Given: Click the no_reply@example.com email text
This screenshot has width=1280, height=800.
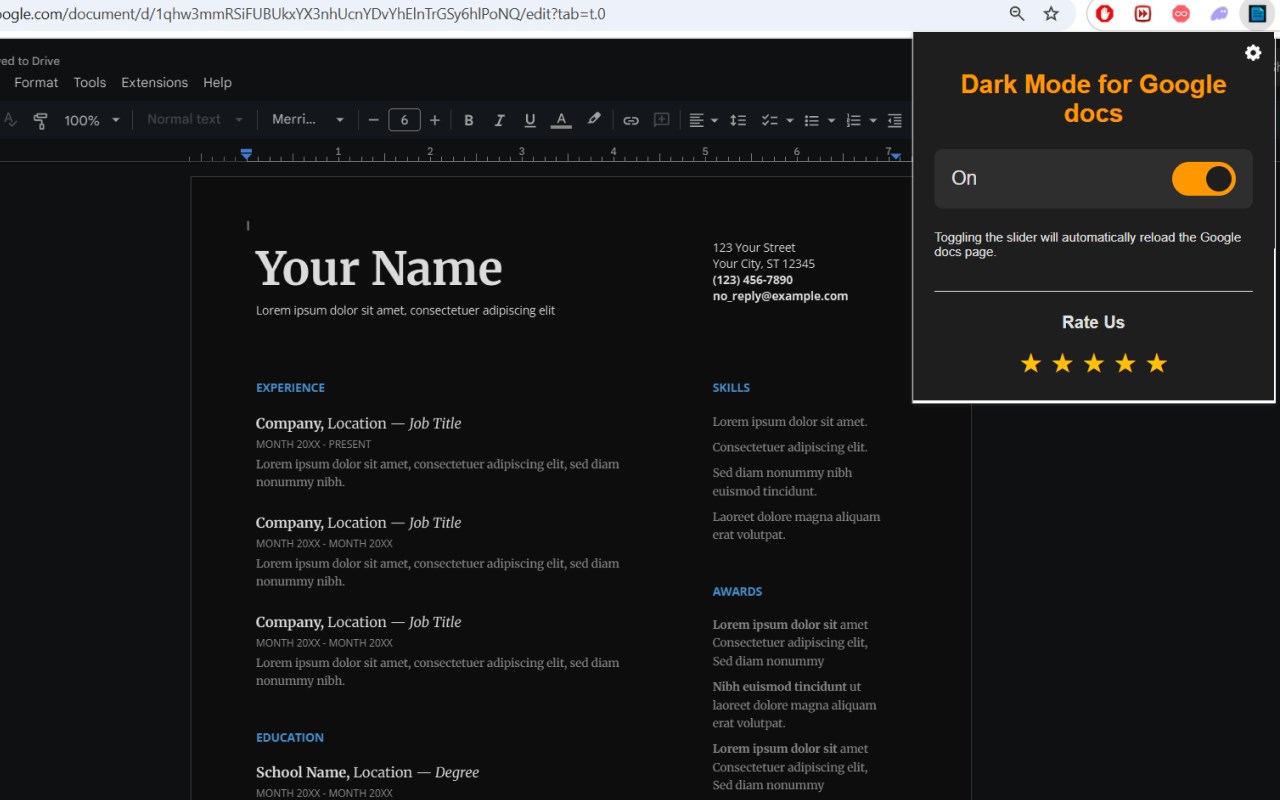Looking at the screenshot, I should (780, 296).
